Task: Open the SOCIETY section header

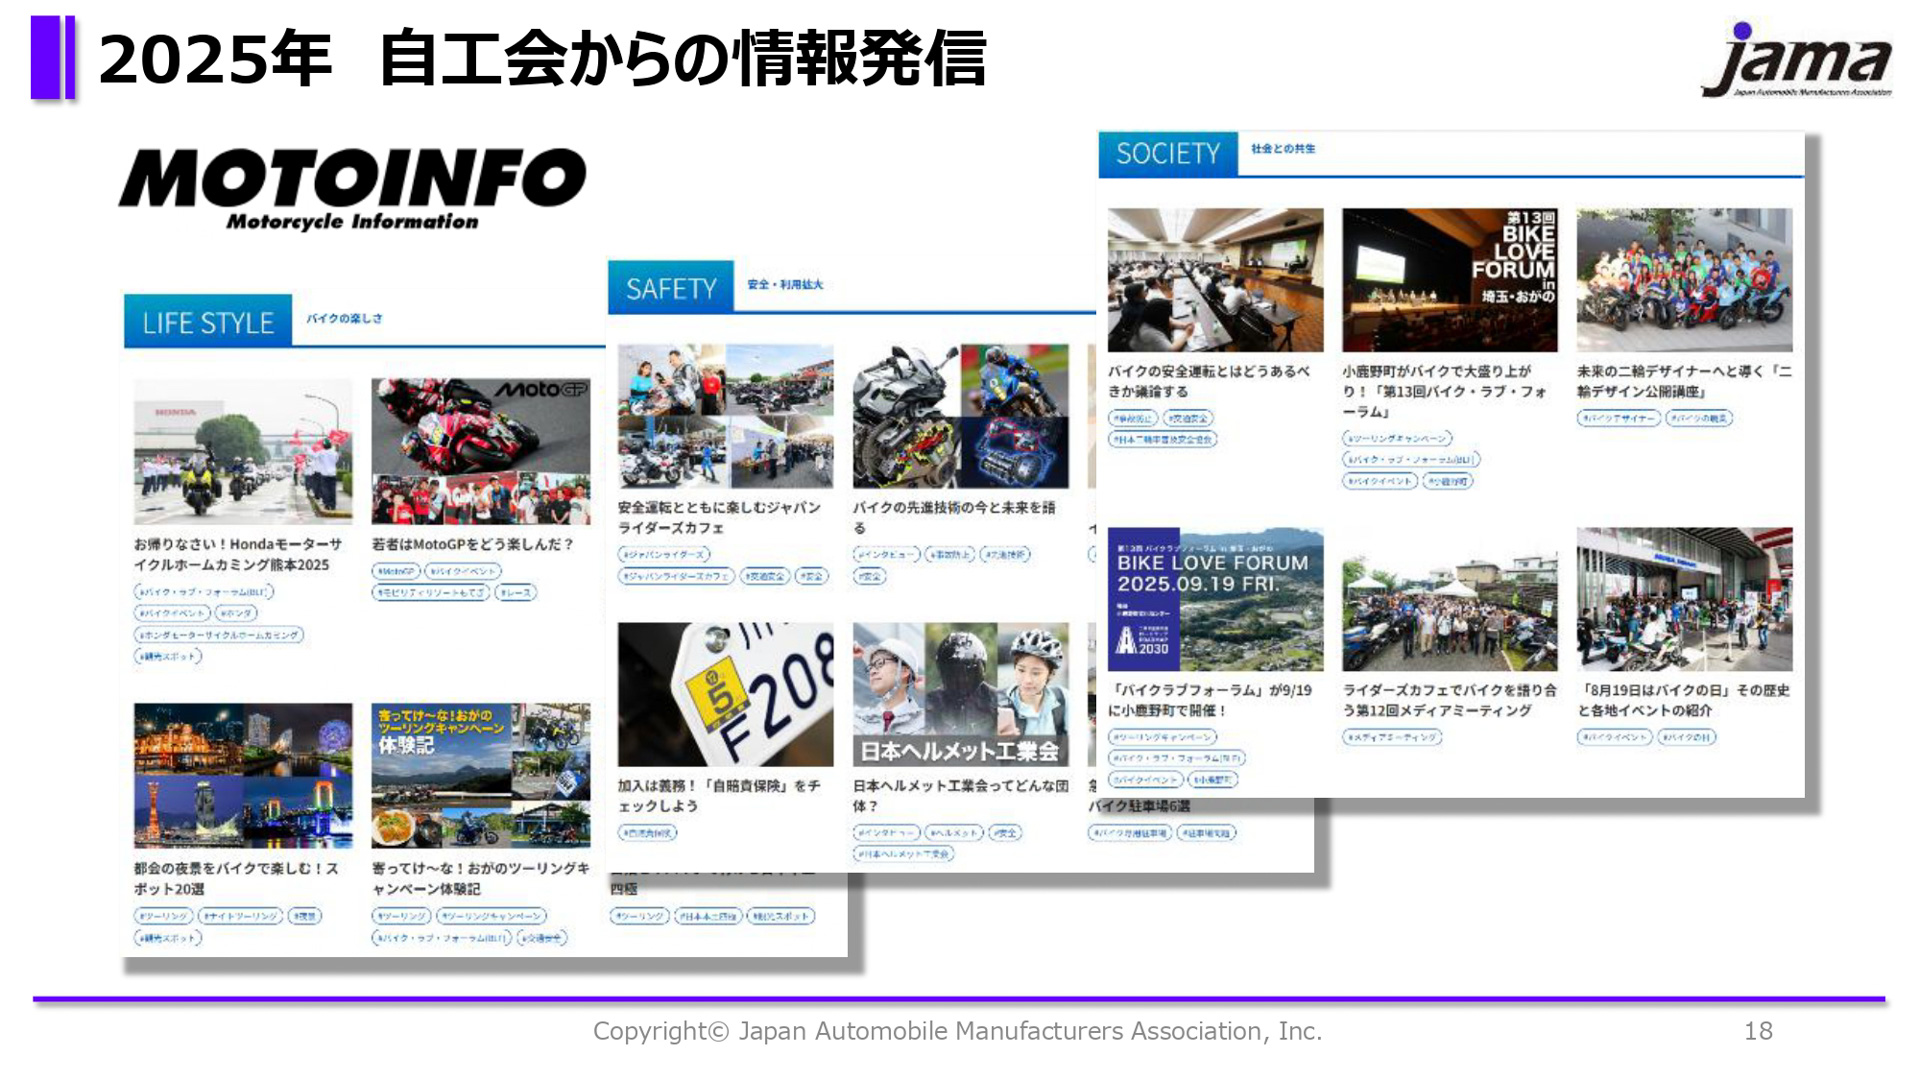Action: tap(1166, 154)
